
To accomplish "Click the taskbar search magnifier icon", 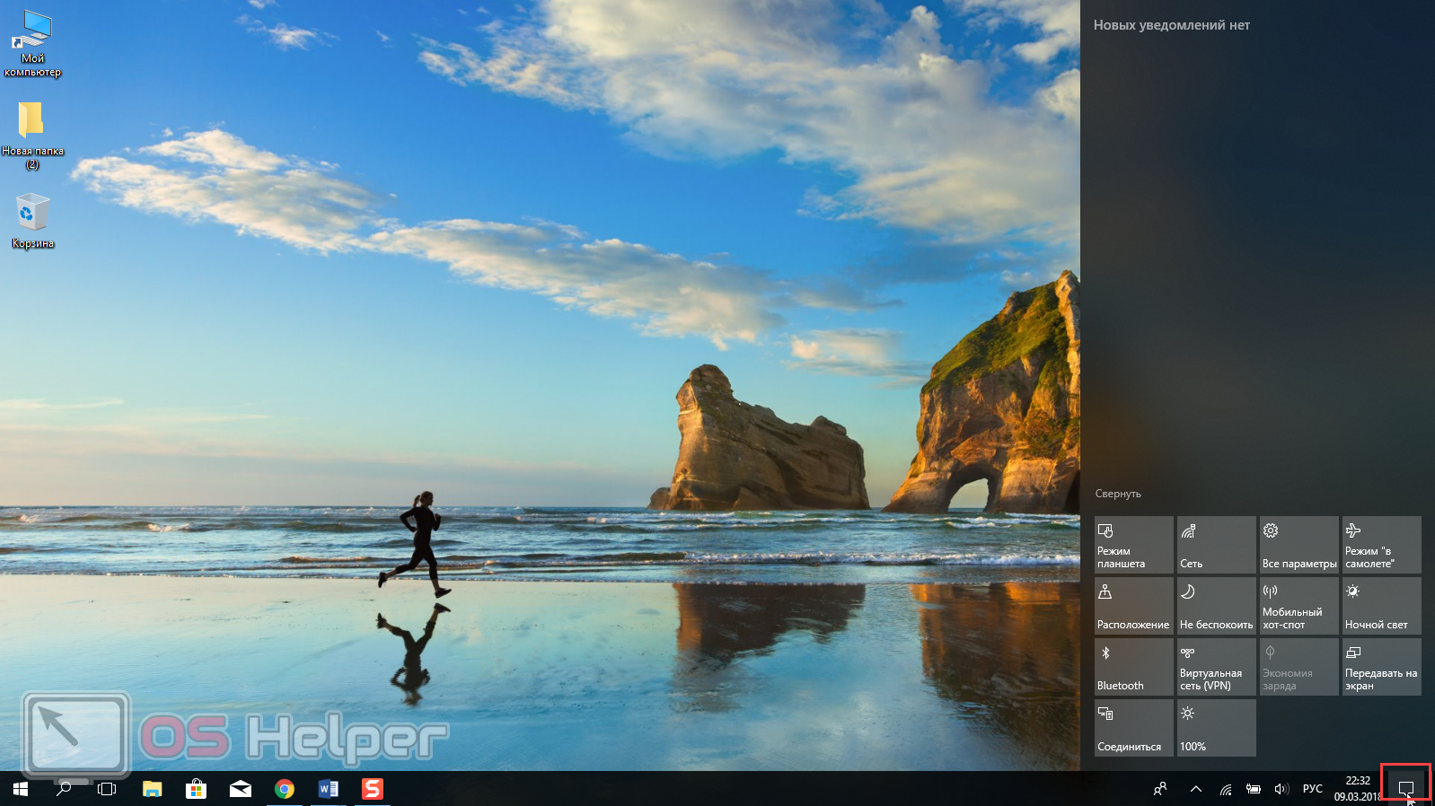I will (63, 789).
